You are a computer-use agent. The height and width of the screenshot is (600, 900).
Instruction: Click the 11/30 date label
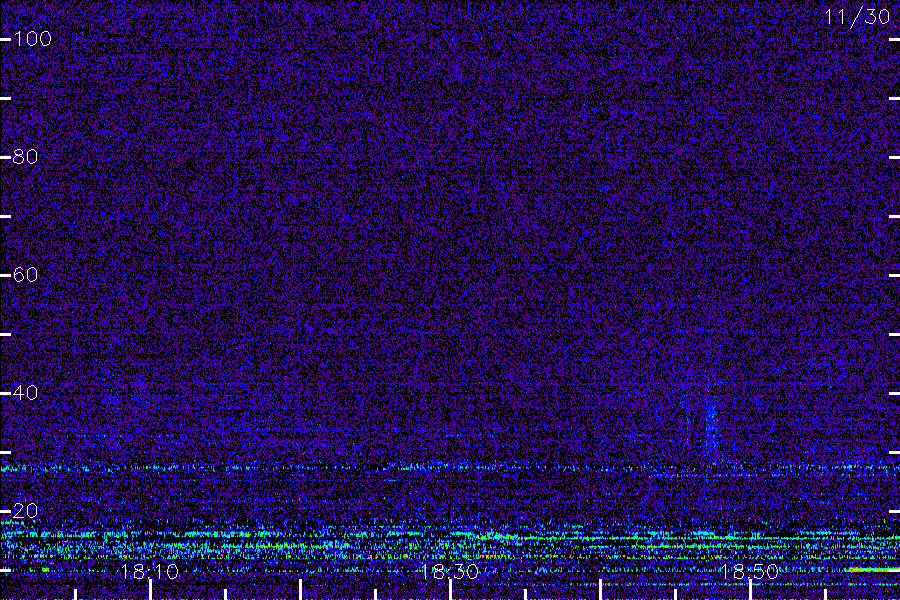[x=857, y=17]
